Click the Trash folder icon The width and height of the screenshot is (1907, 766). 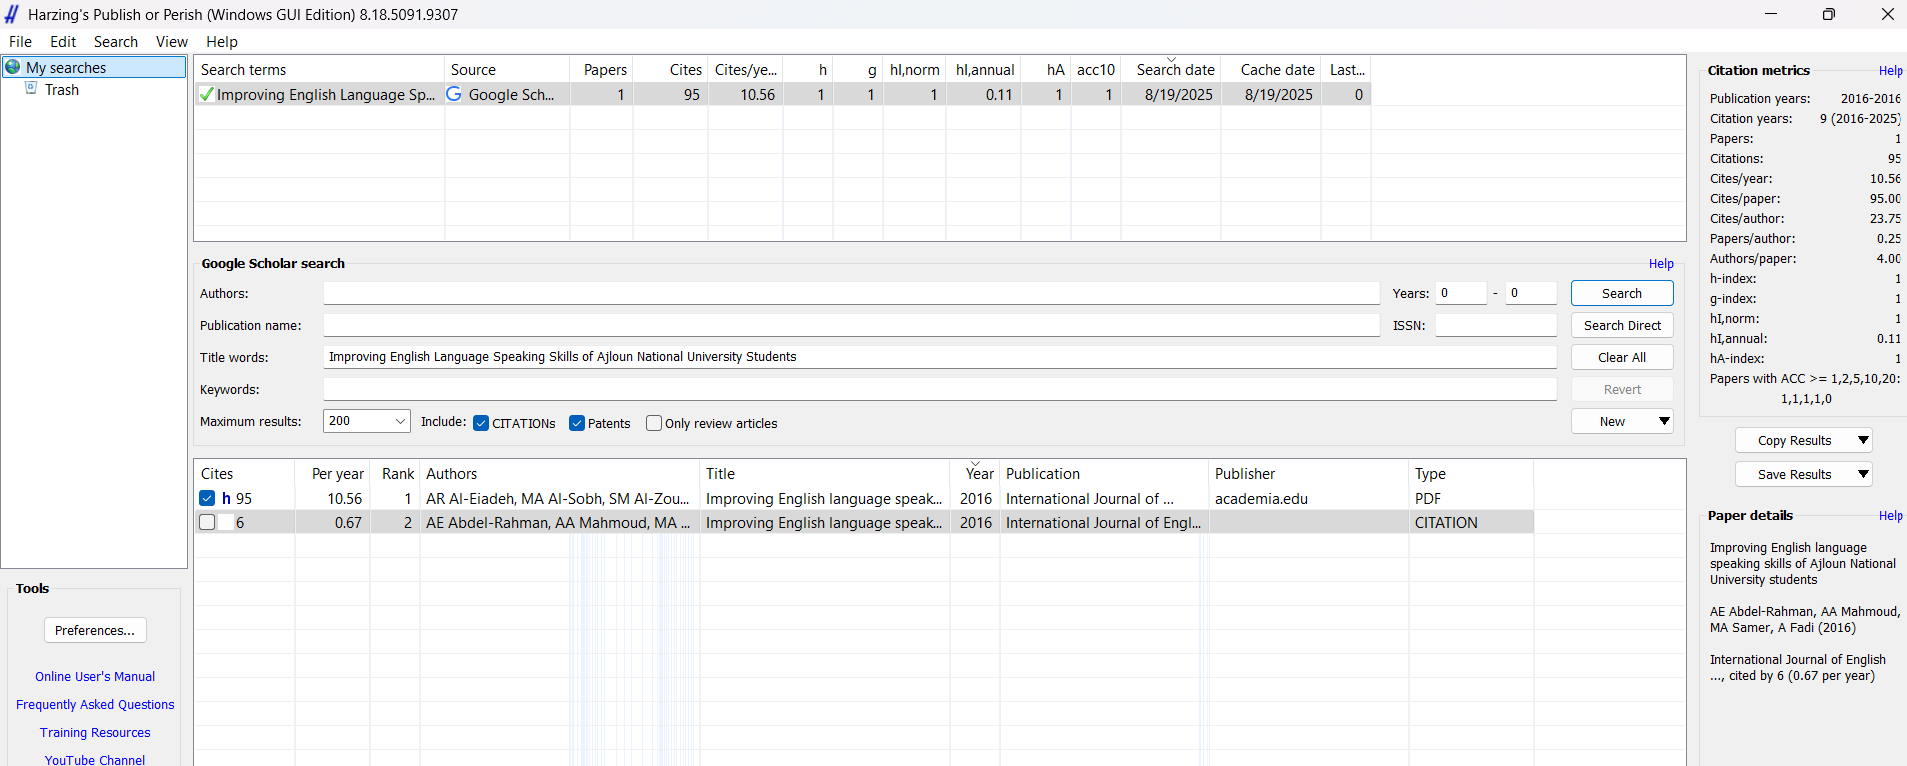point(31,89)
